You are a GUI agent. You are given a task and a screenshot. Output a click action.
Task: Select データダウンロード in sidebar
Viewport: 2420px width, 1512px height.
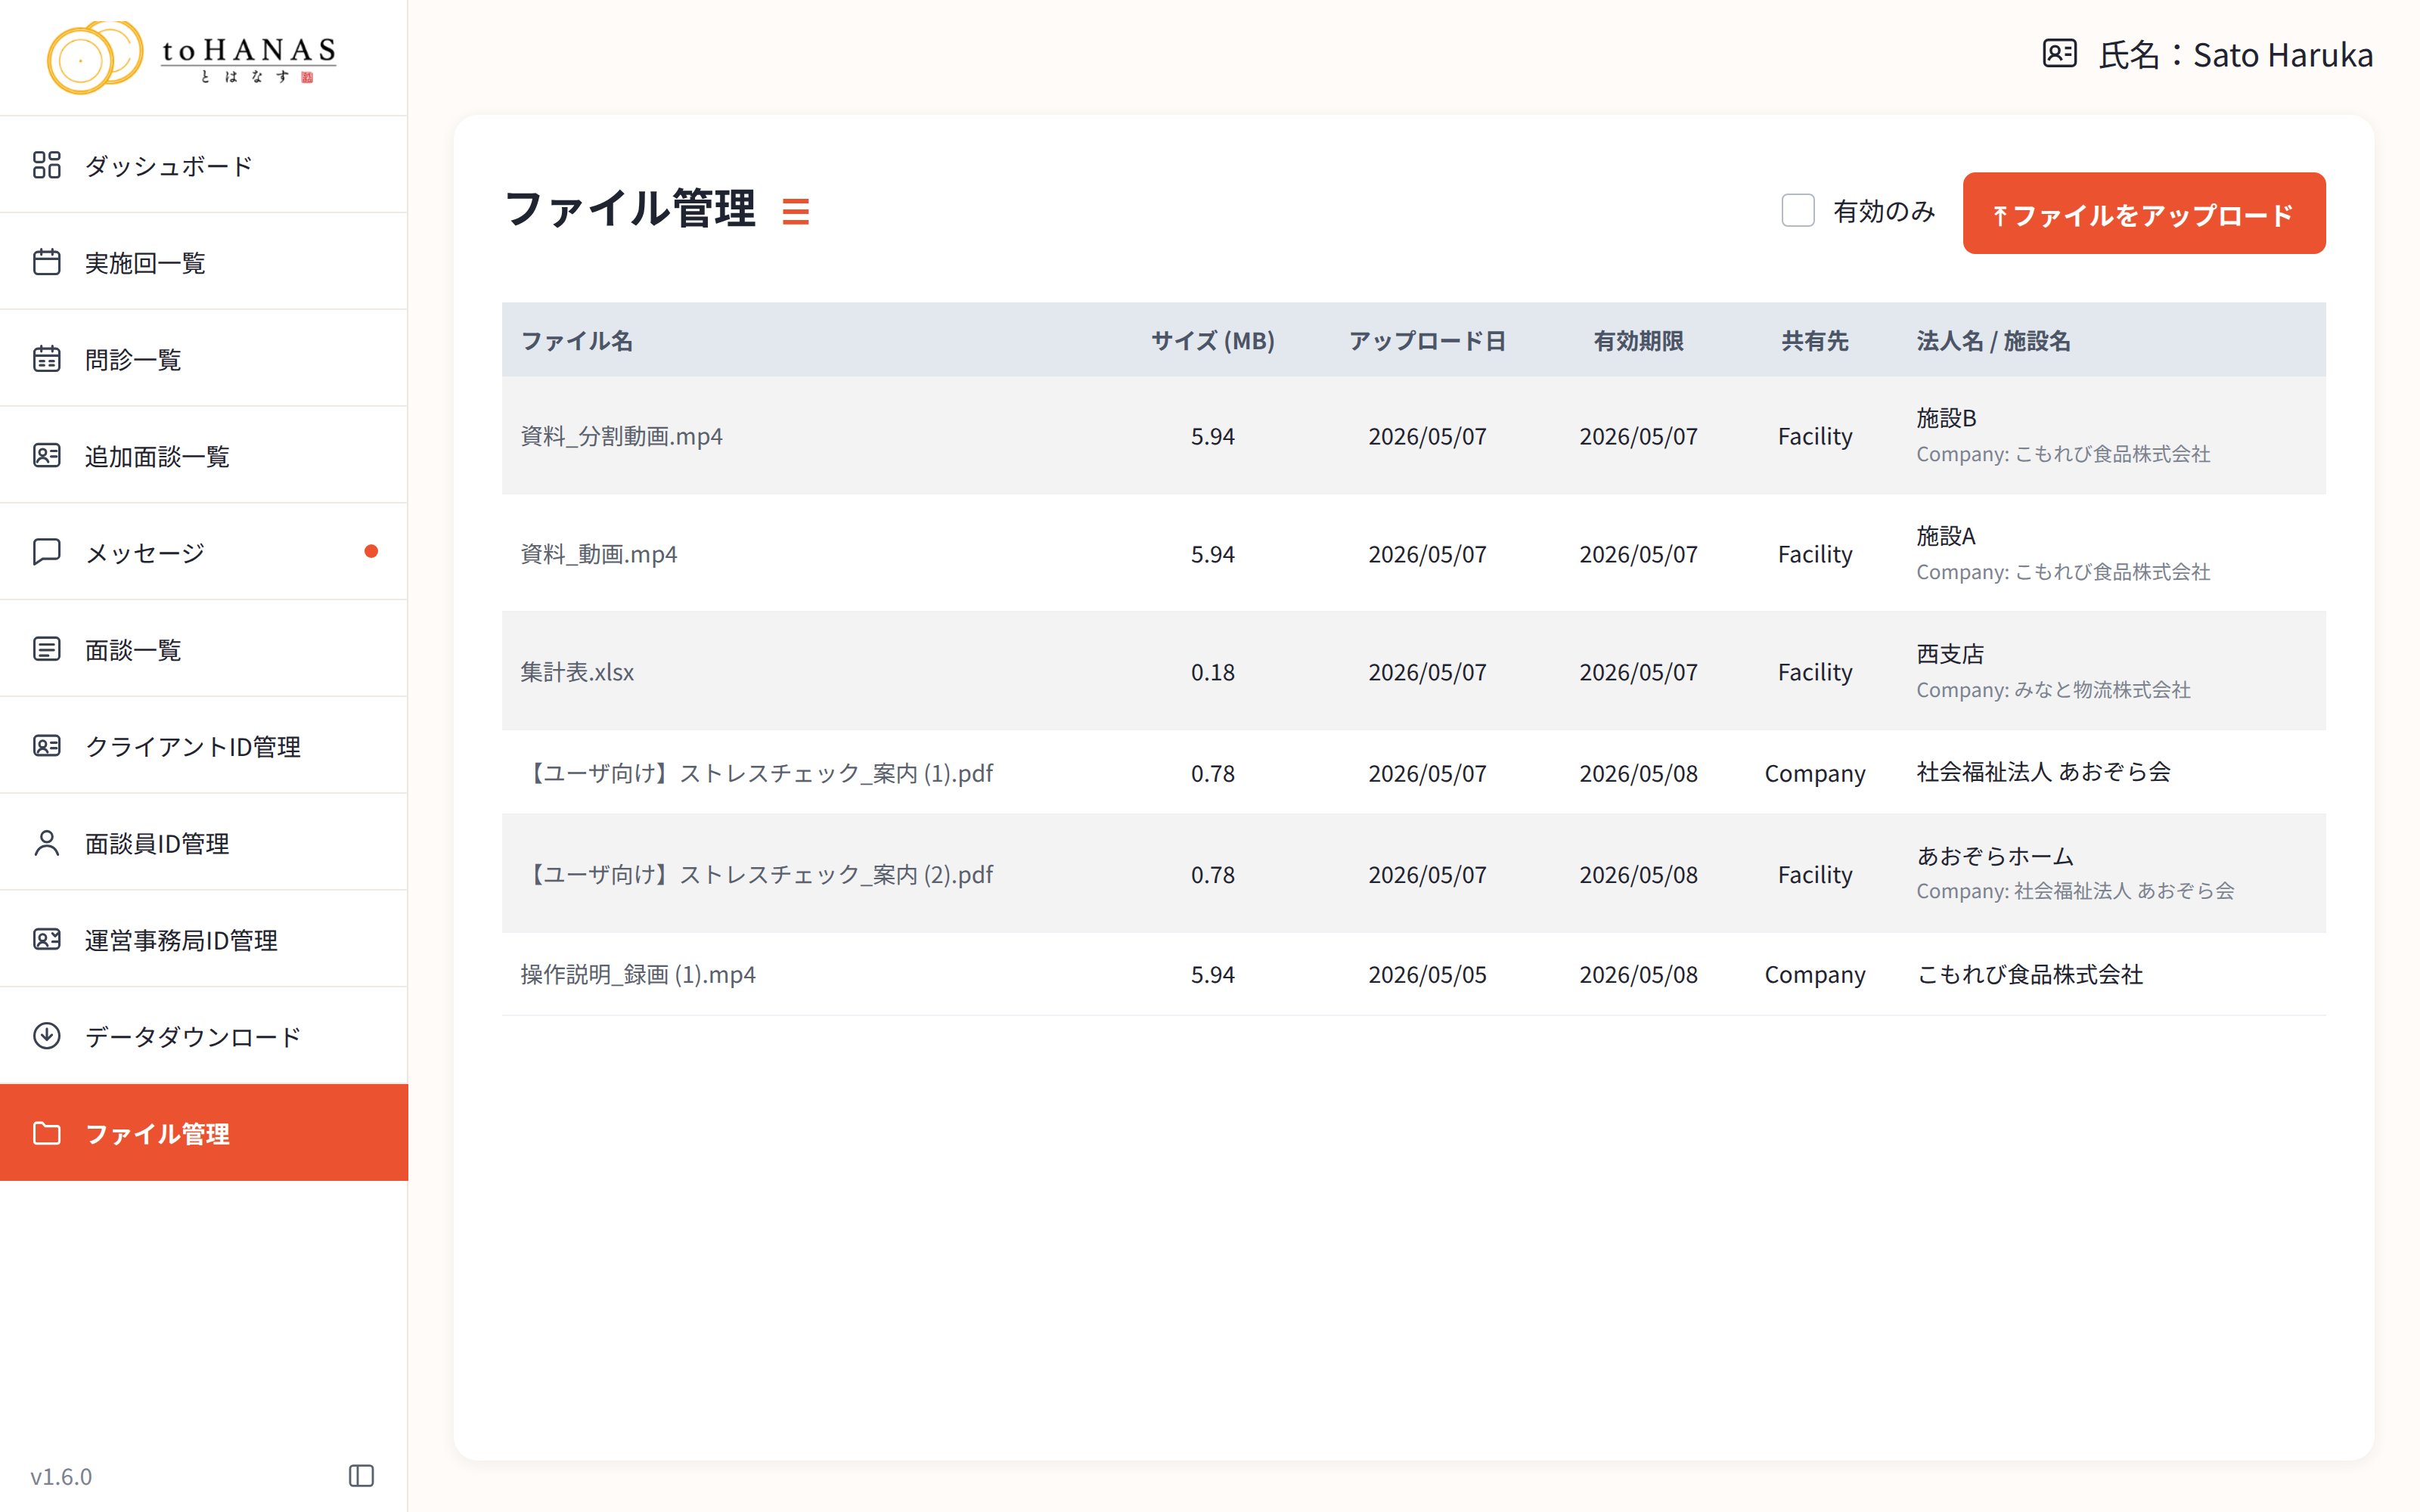[204, 1036]
